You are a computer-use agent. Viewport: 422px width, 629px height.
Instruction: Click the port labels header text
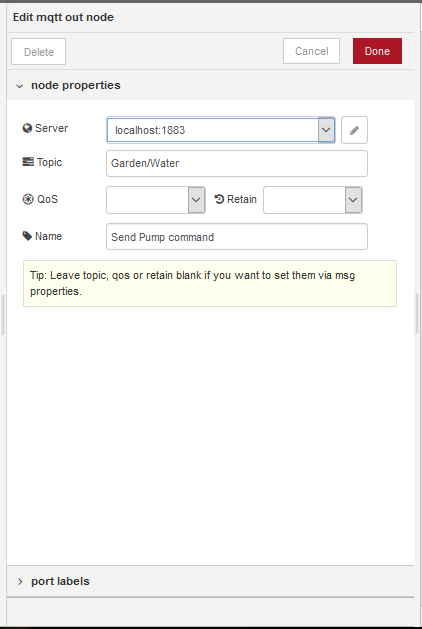[60, 581]
